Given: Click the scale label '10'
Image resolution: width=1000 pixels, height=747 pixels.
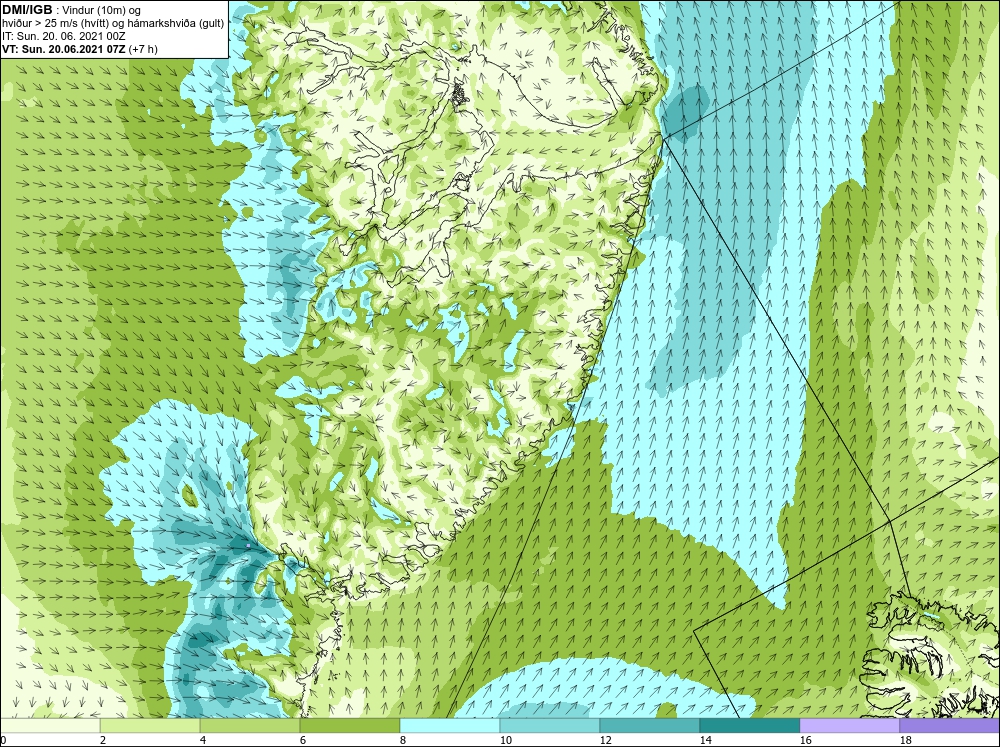Looking at the screenshot, I should 505,740.
